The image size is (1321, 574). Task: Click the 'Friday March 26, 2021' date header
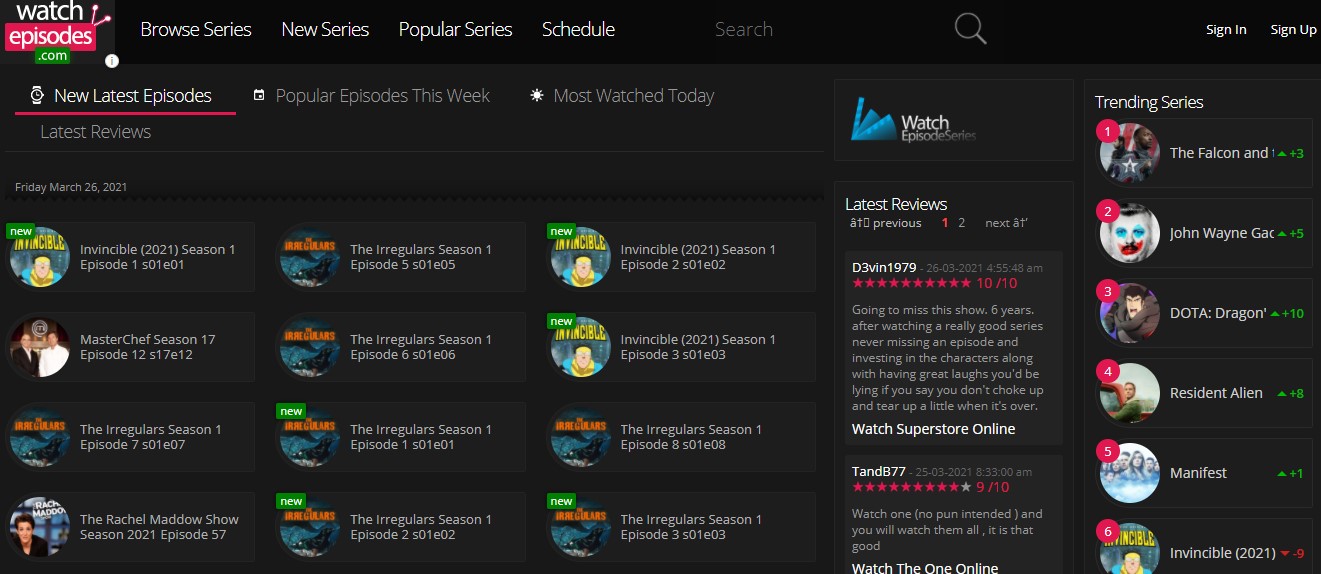pos(71,187)
